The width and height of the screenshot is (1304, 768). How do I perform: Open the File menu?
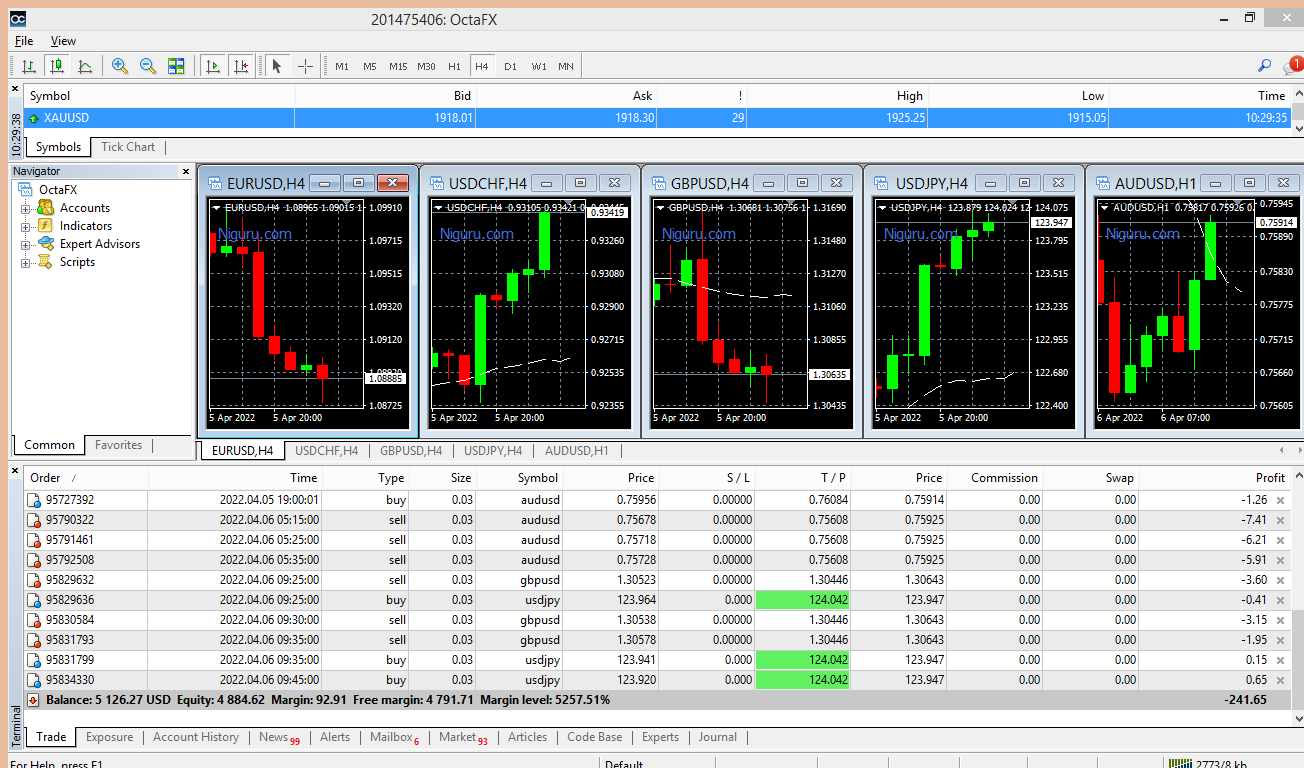click(x=24, y=41)
